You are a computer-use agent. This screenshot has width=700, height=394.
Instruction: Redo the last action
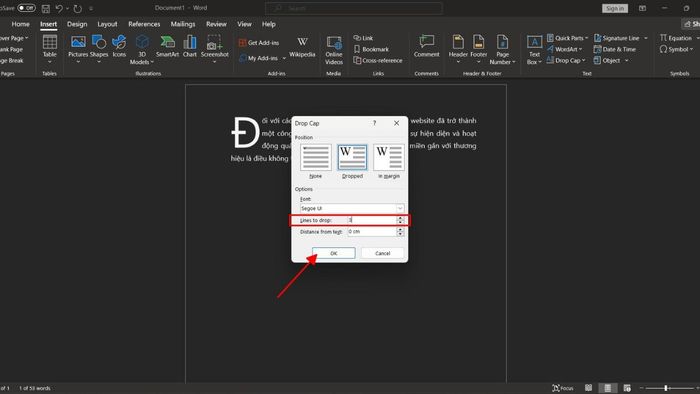coord(77,8)
